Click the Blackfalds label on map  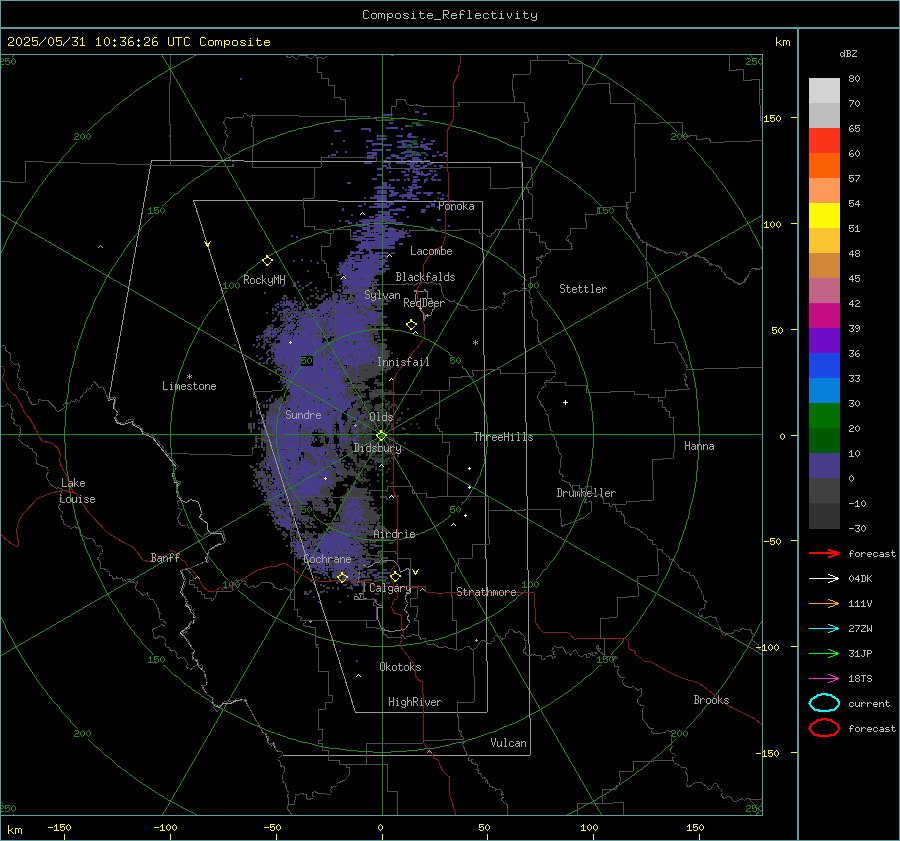pyautogui.click(x=425, y=277)
